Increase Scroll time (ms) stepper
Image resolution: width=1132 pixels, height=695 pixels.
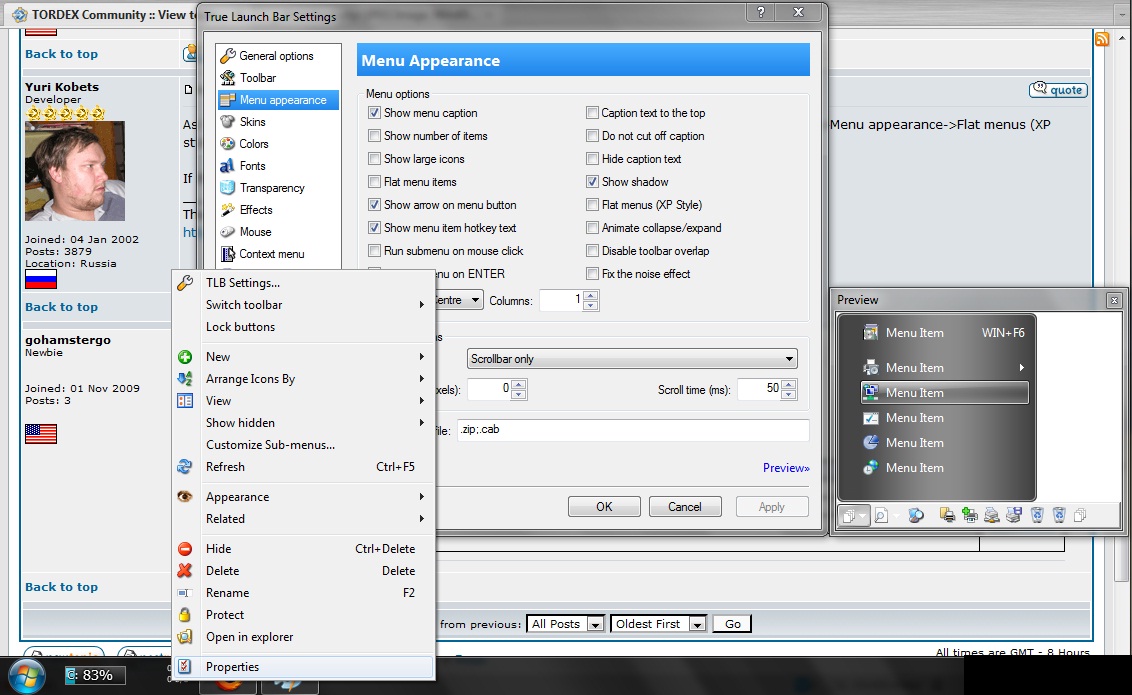point(789,385)
